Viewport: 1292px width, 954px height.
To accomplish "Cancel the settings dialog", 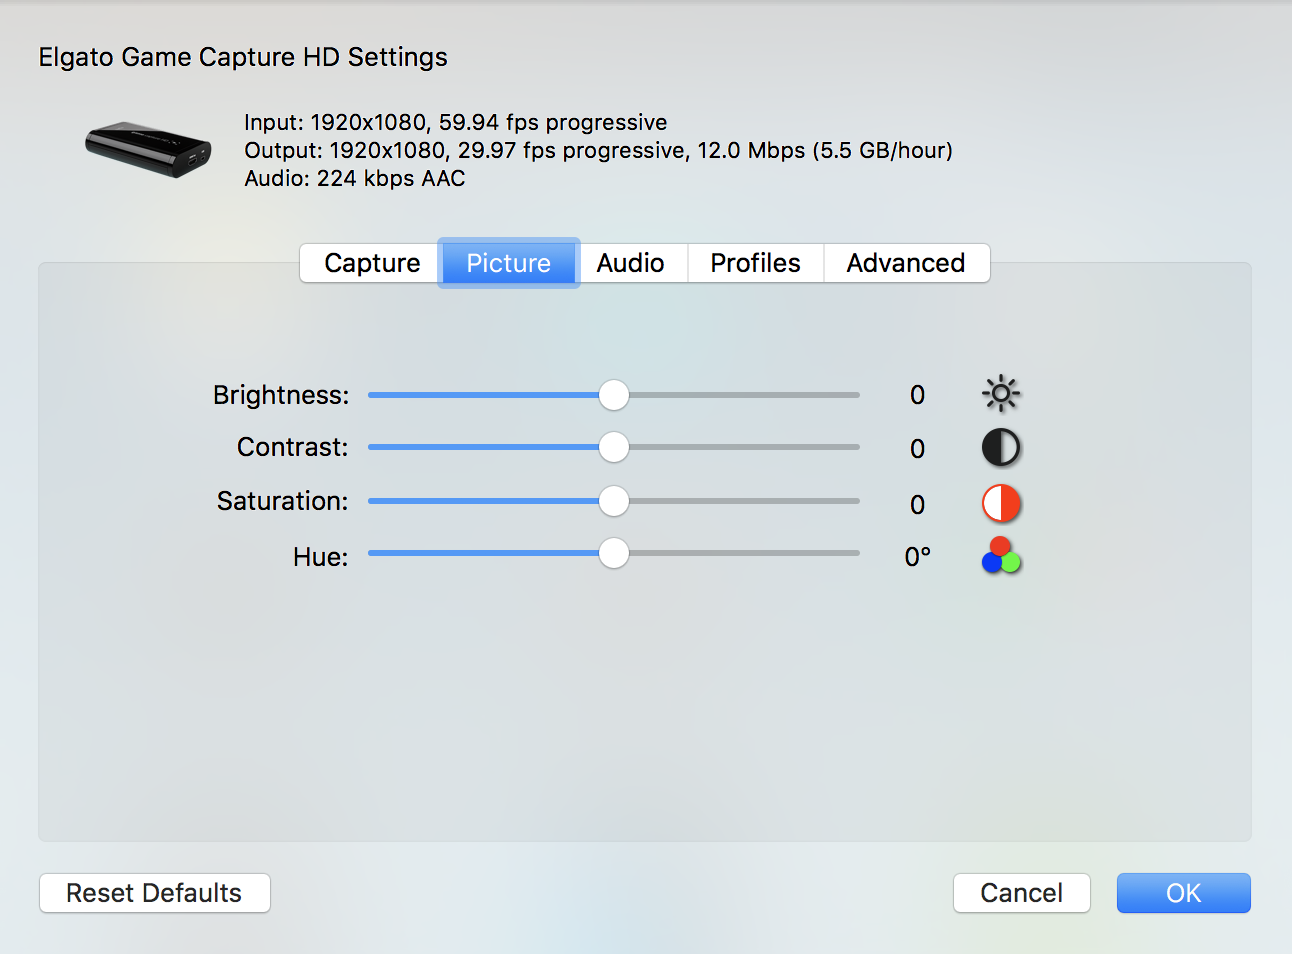I will pos(1021,893).
